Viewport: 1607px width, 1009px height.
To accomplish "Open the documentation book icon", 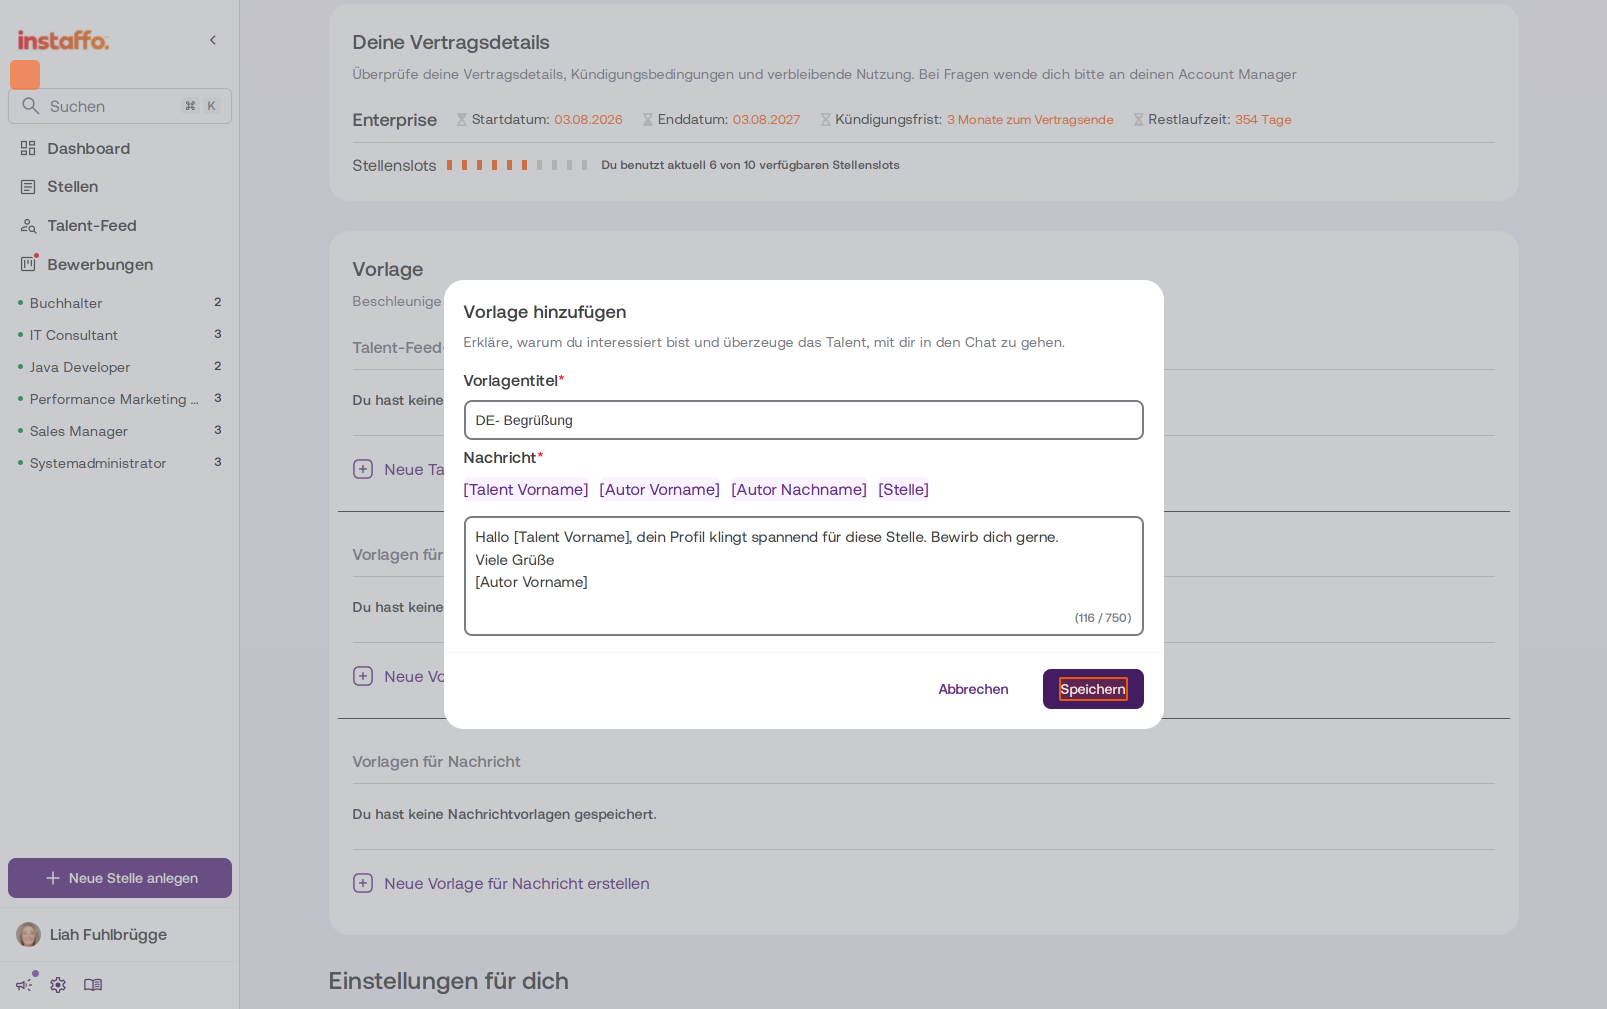I will tap(93, 985).
